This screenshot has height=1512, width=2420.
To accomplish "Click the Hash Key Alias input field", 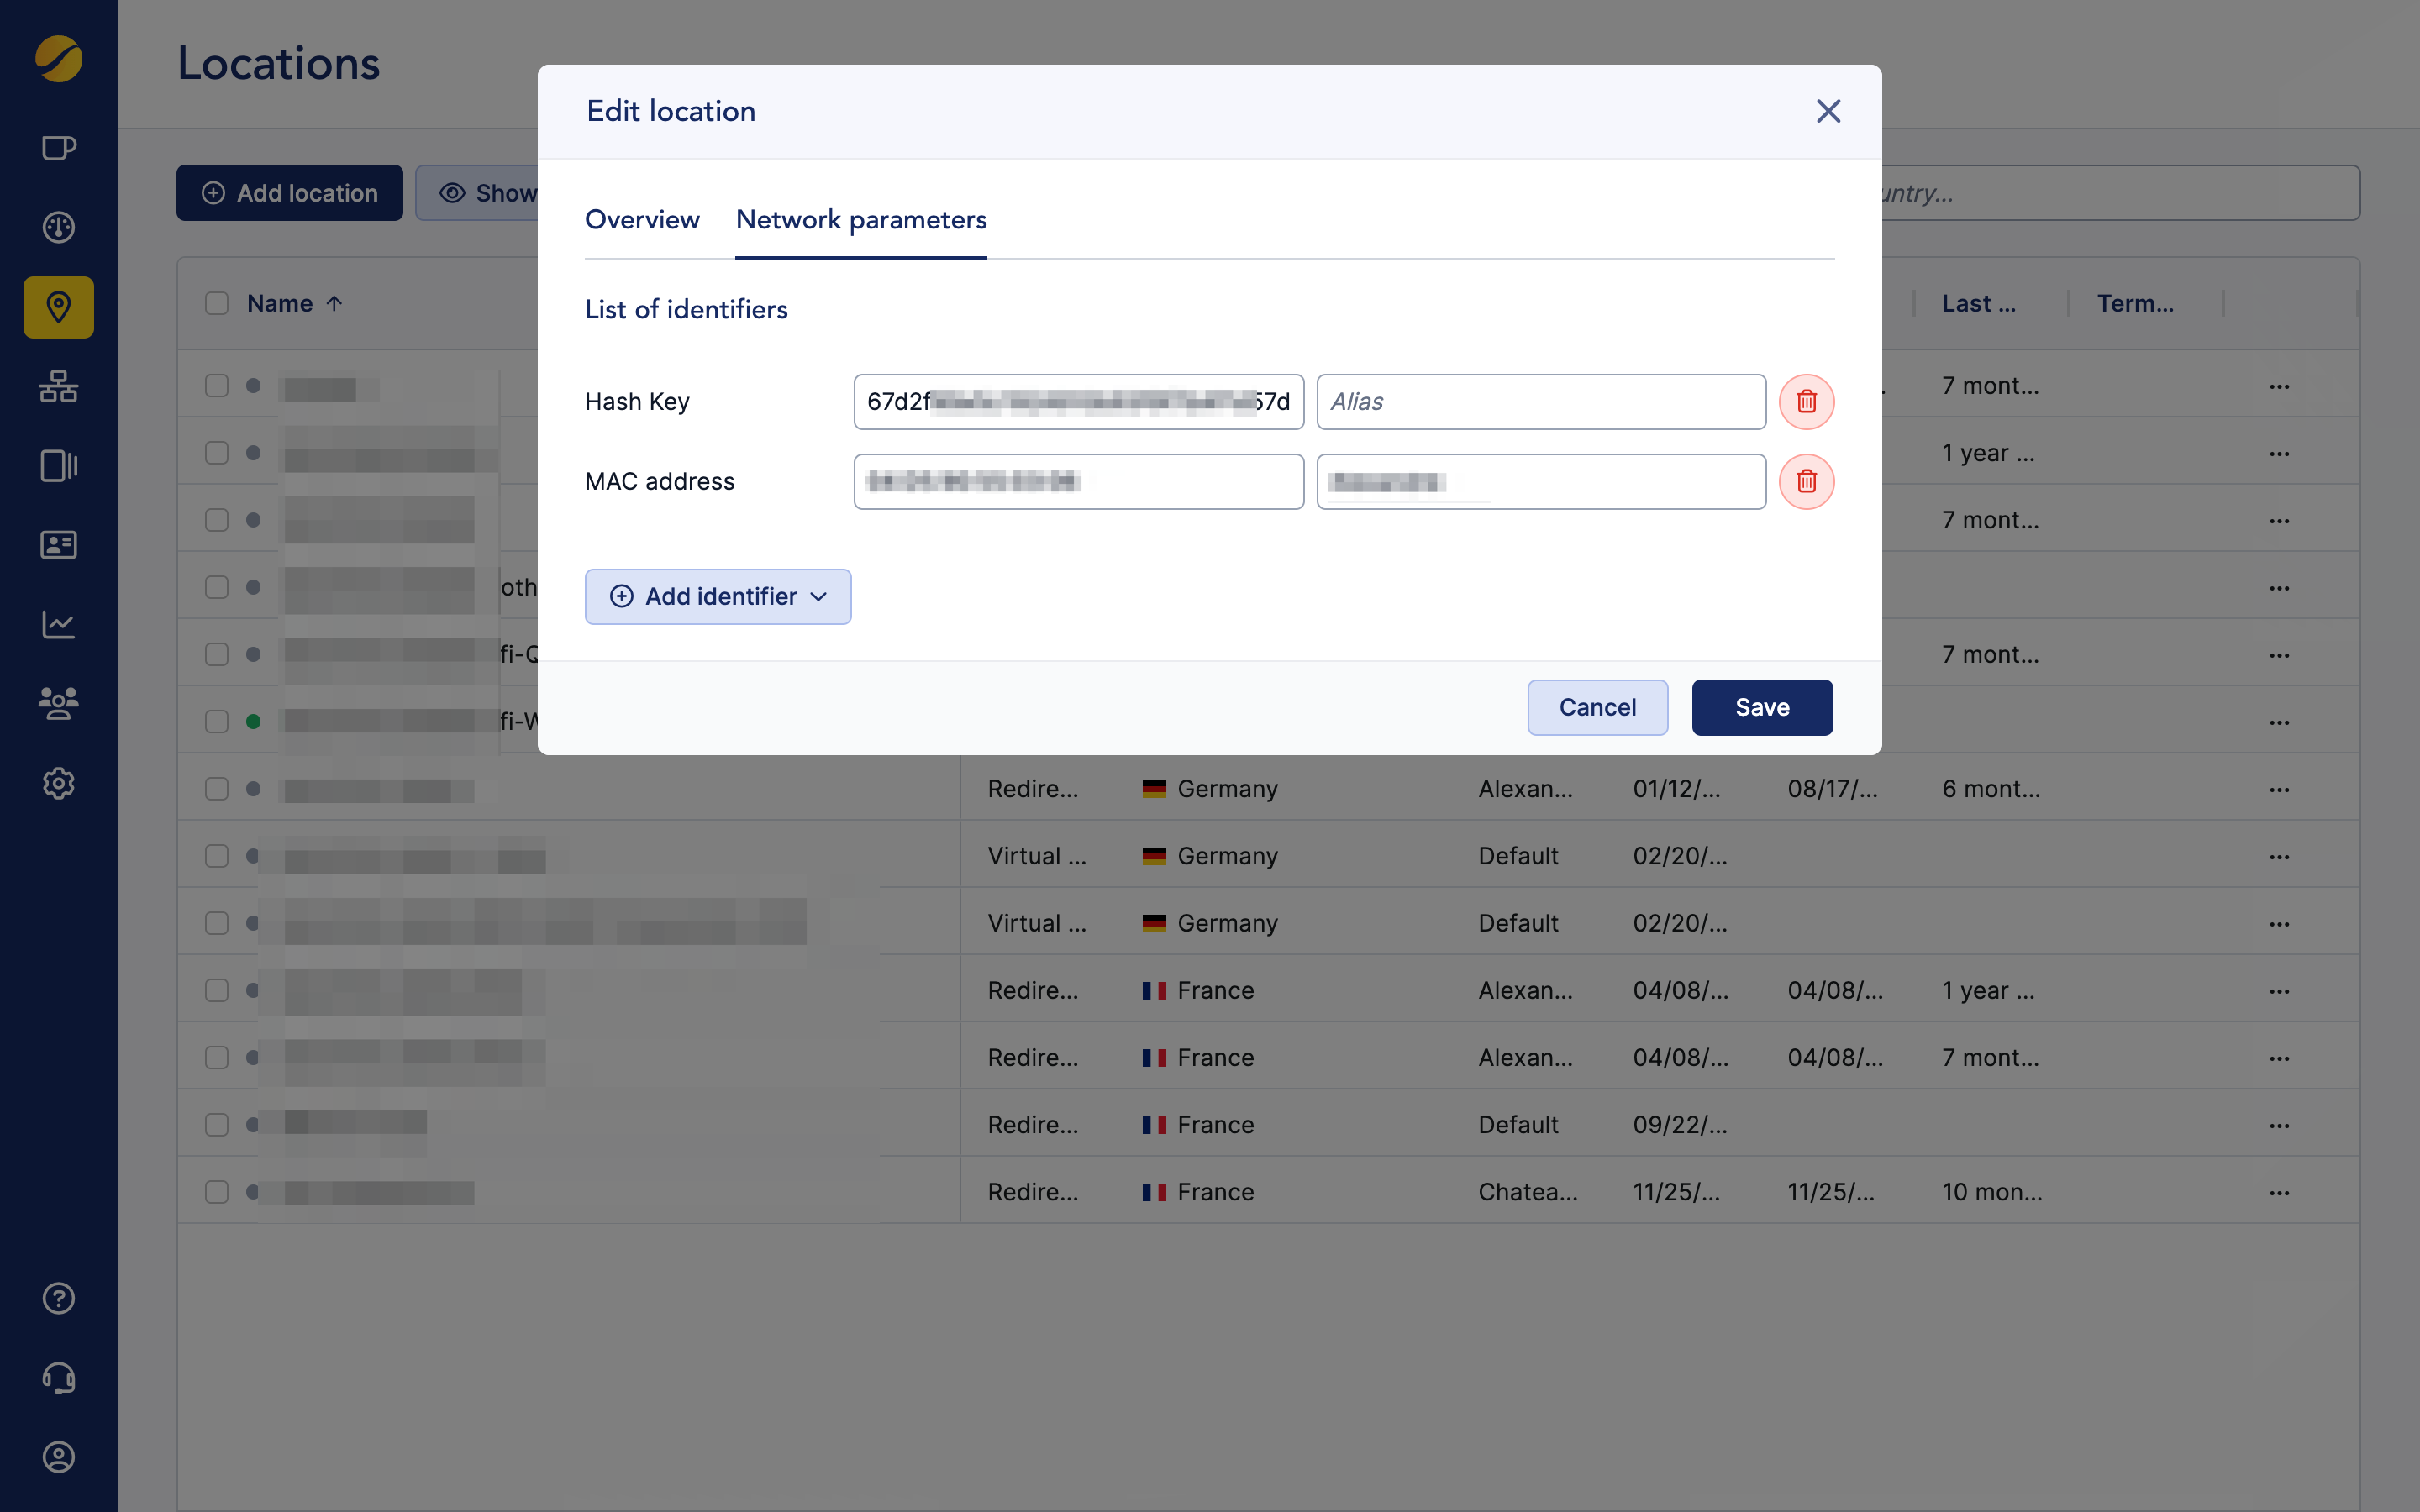I will 1540,402.
